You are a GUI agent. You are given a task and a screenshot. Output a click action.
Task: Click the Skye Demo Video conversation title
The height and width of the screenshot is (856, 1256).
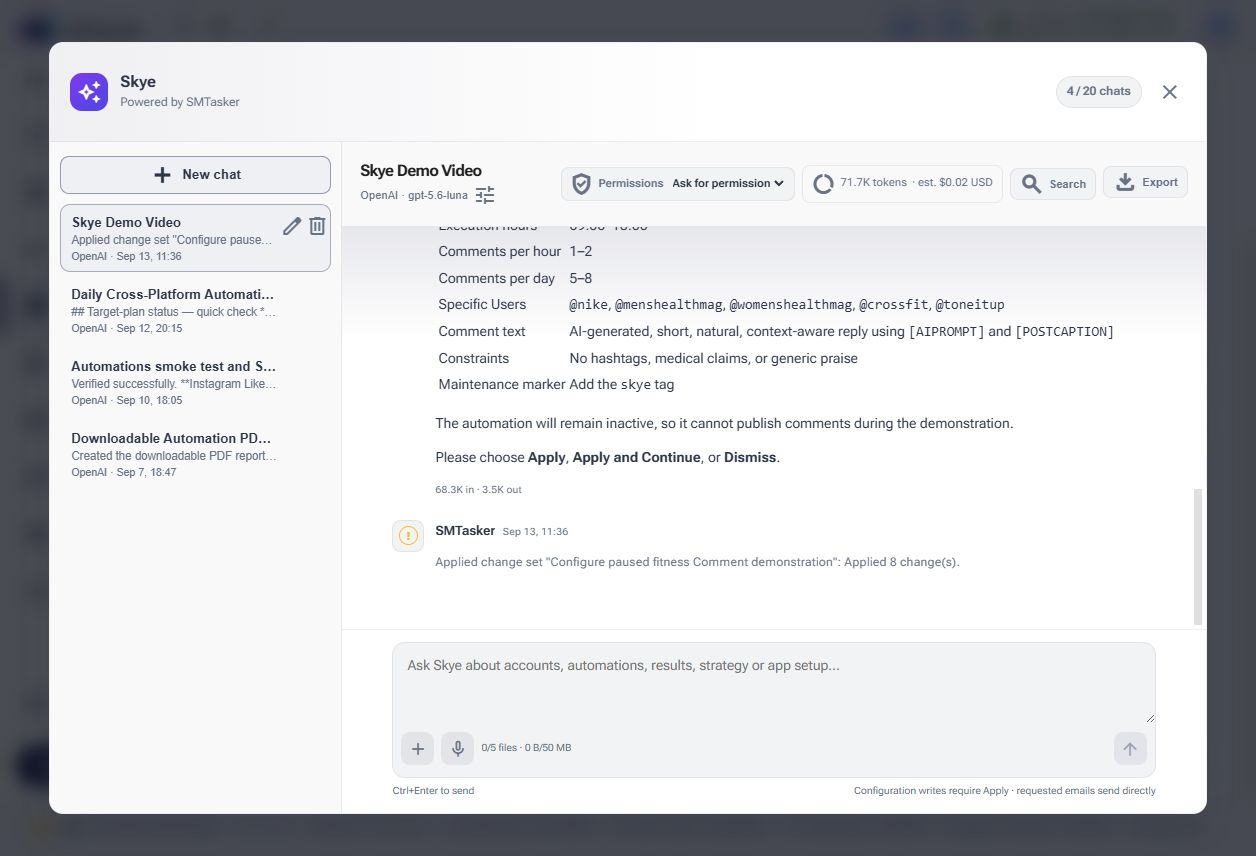pos(421,171)
